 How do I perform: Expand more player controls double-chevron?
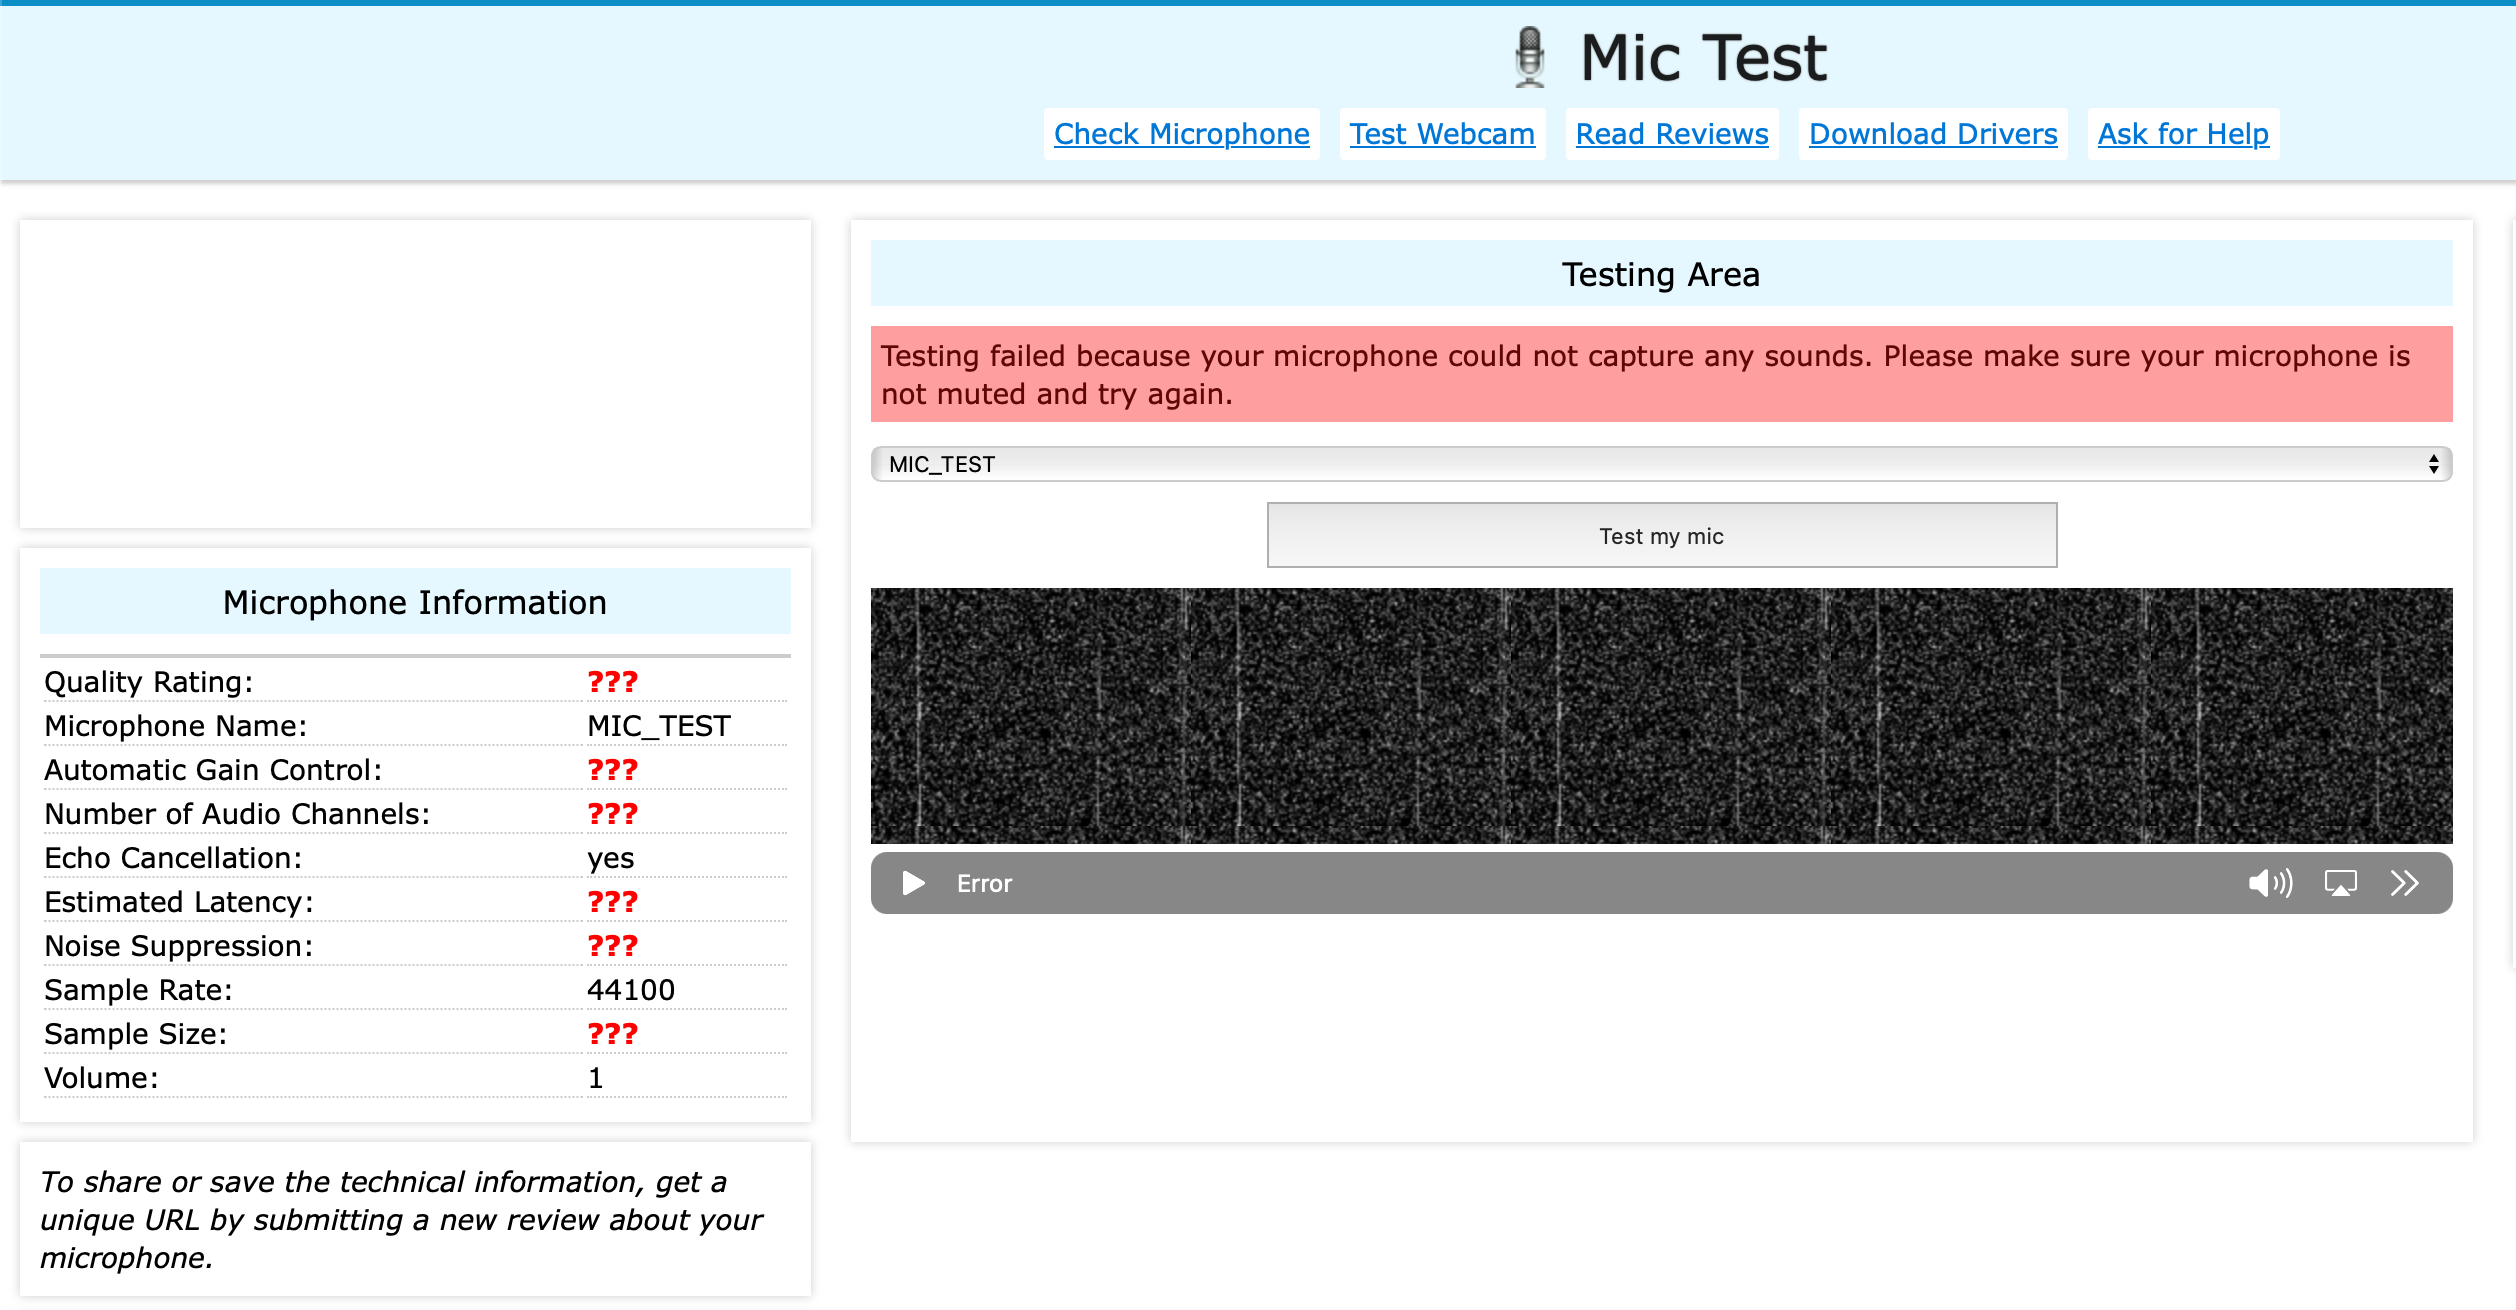(x=2405, y=883)
